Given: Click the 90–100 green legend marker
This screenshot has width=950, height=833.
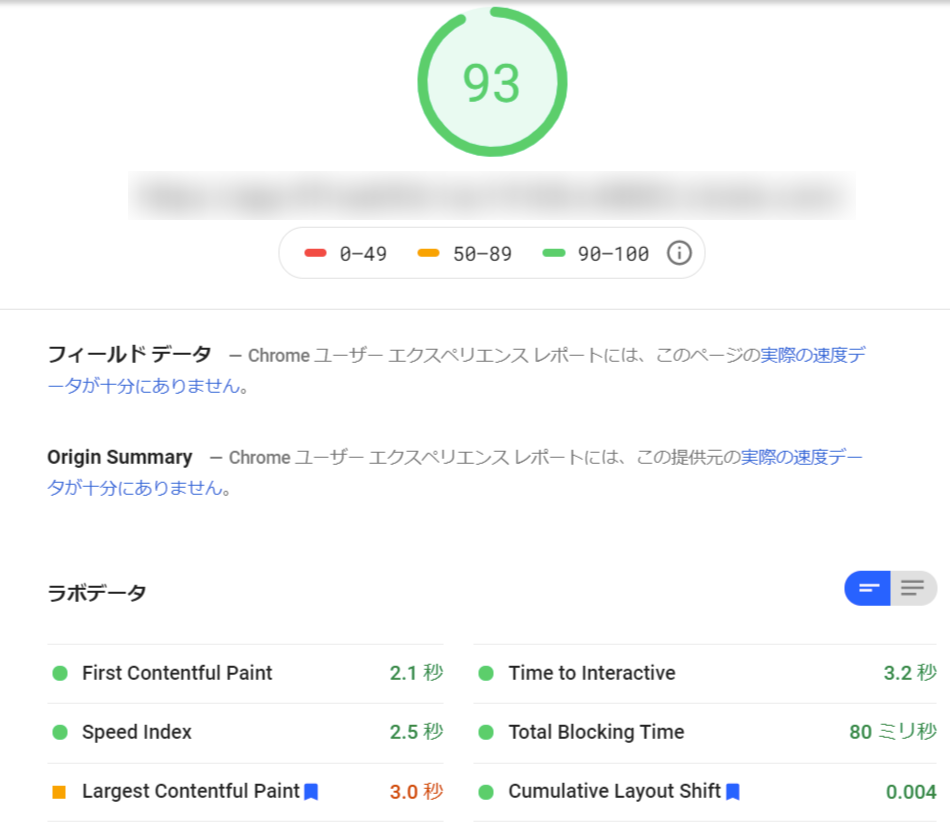Looking at the screenshot, I should (554, 253).
